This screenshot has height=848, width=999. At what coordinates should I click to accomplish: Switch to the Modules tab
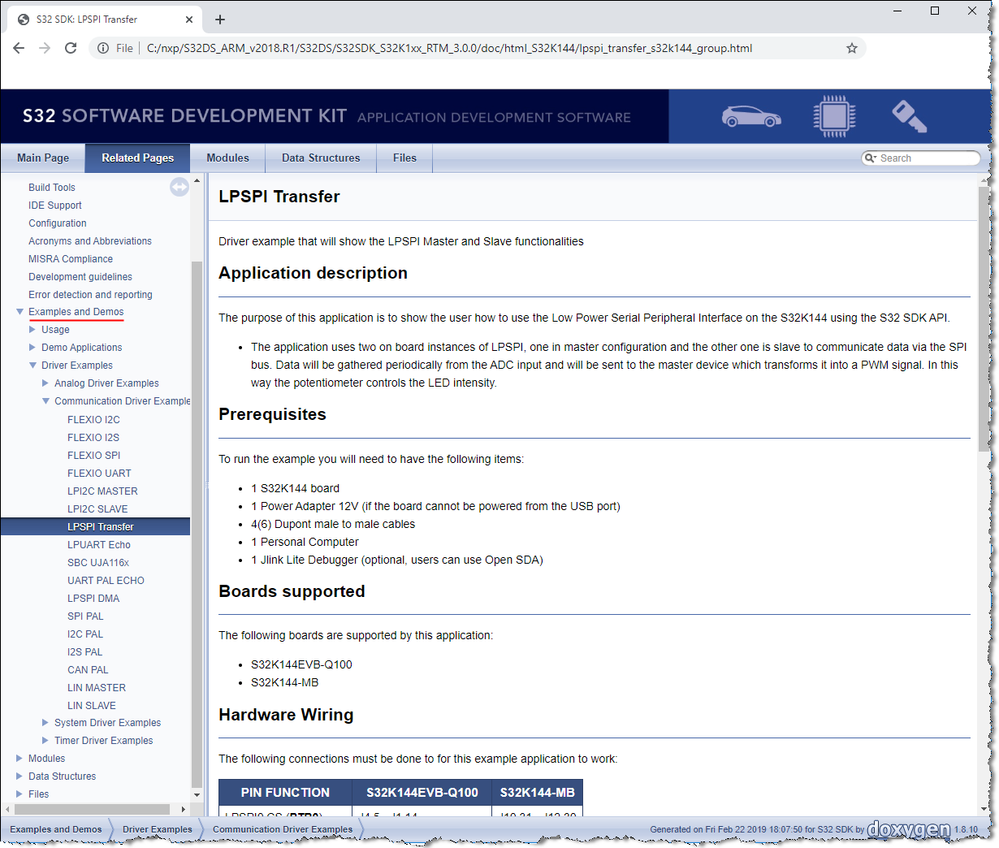(227, 158)
